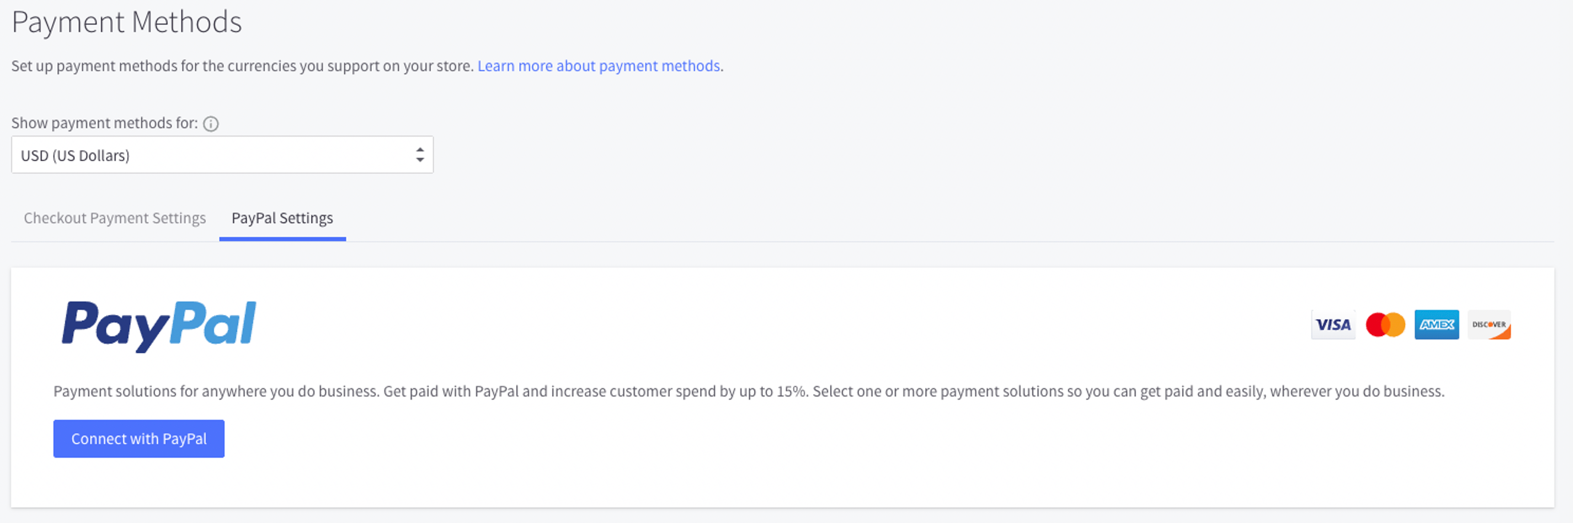Click the 'Show payment methods for:' label
1573x523 pixels.
[104, 124]
